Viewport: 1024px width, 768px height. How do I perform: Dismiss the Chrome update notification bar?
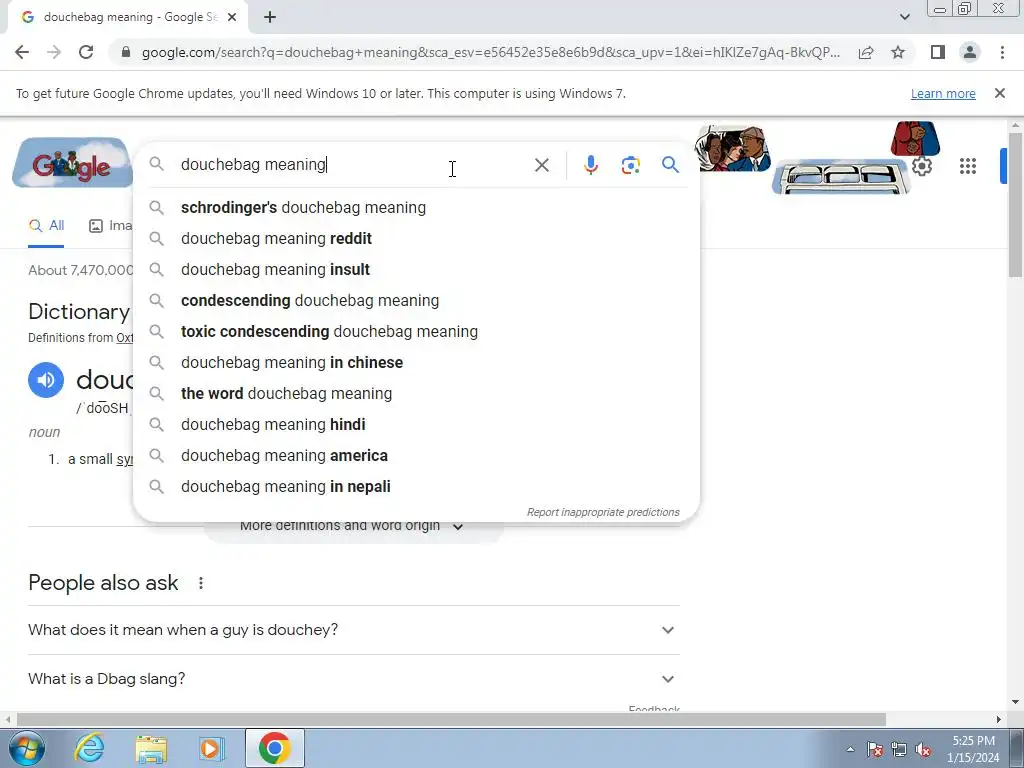tap(999, 93)
